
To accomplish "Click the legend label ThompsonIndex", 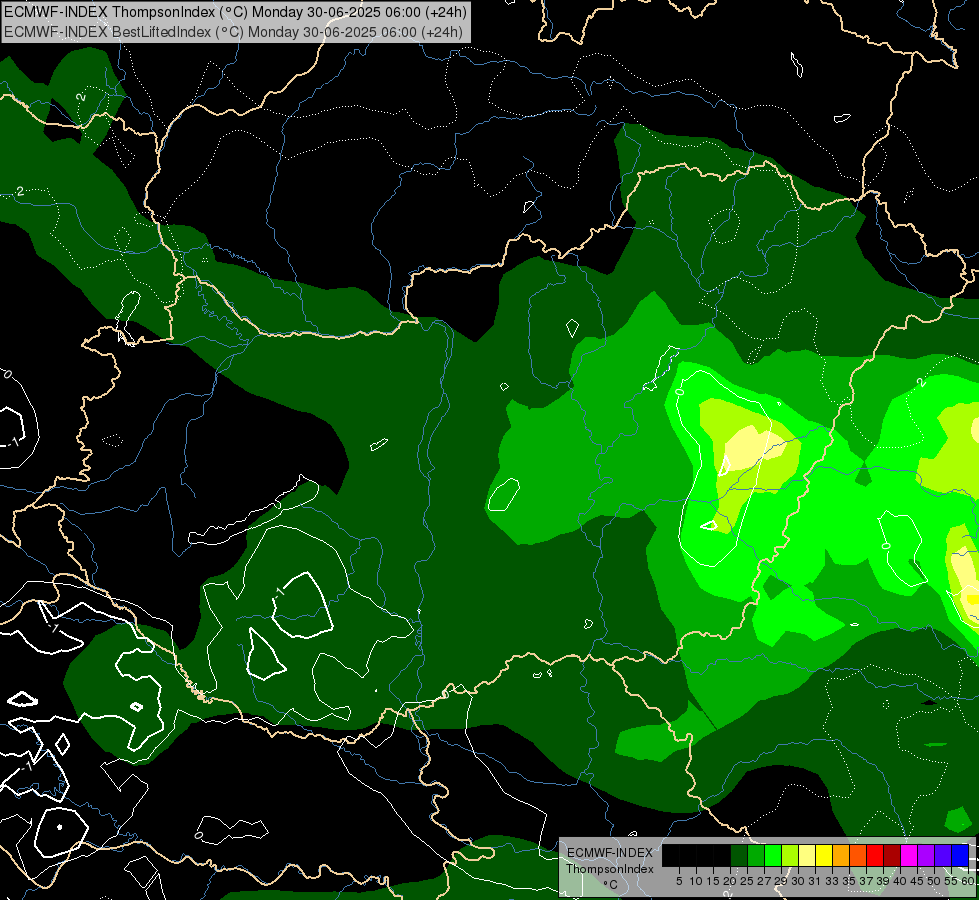I will (x=610, y=869).
